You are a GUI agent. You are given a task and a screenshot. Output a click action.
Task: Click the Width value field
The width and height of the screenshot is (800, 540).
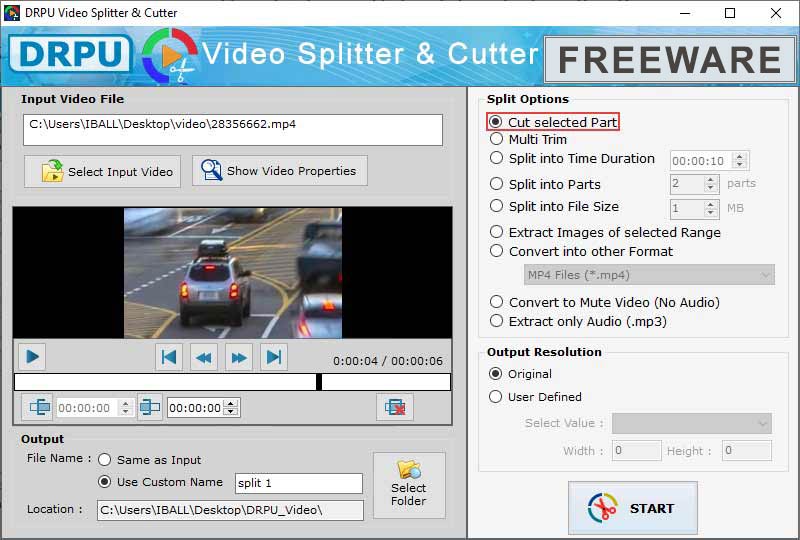tap(636, 451)
